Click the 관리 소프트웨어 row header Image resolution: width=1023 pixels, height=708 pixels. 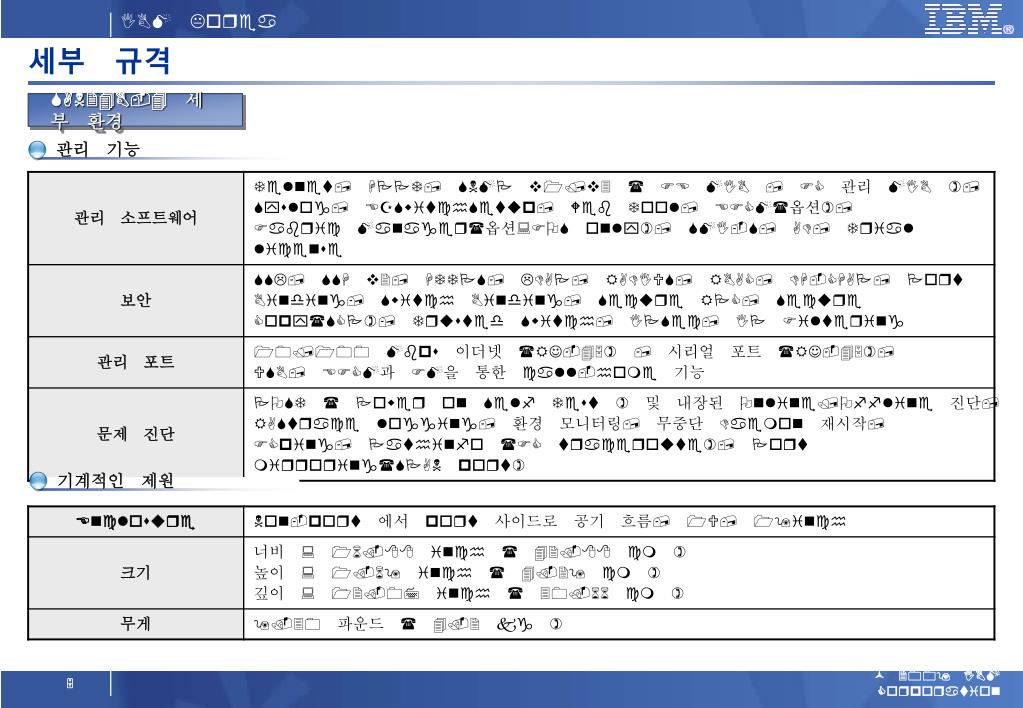[x=136, y=218]
